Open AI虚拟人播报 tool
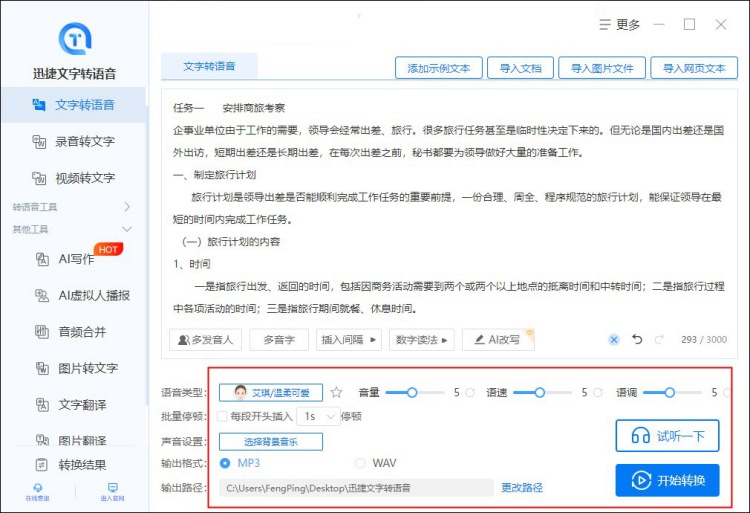Viewport: 750px width, 513px height. 82,295
